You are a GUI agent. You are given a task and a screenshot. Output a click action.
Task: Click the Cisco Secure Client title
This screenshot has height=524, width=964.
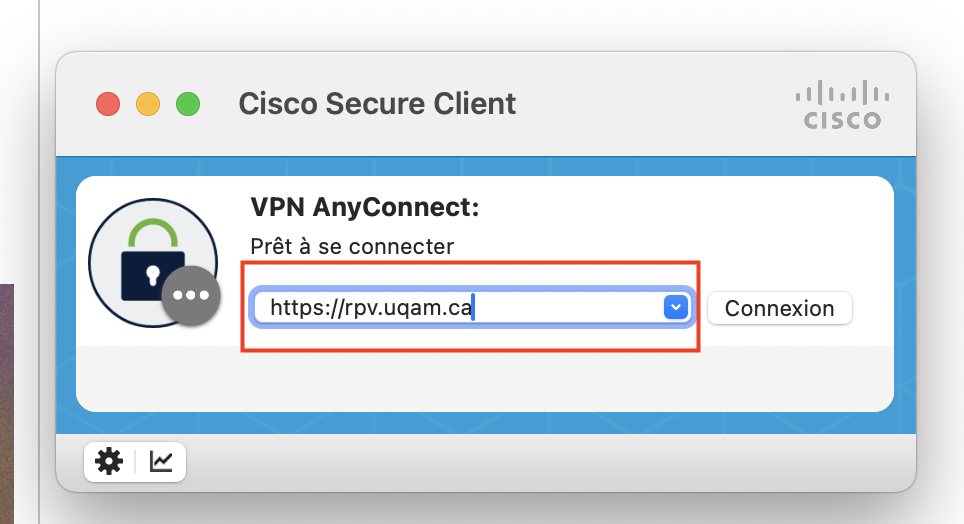pyautogui.click(x=377, y=103)
